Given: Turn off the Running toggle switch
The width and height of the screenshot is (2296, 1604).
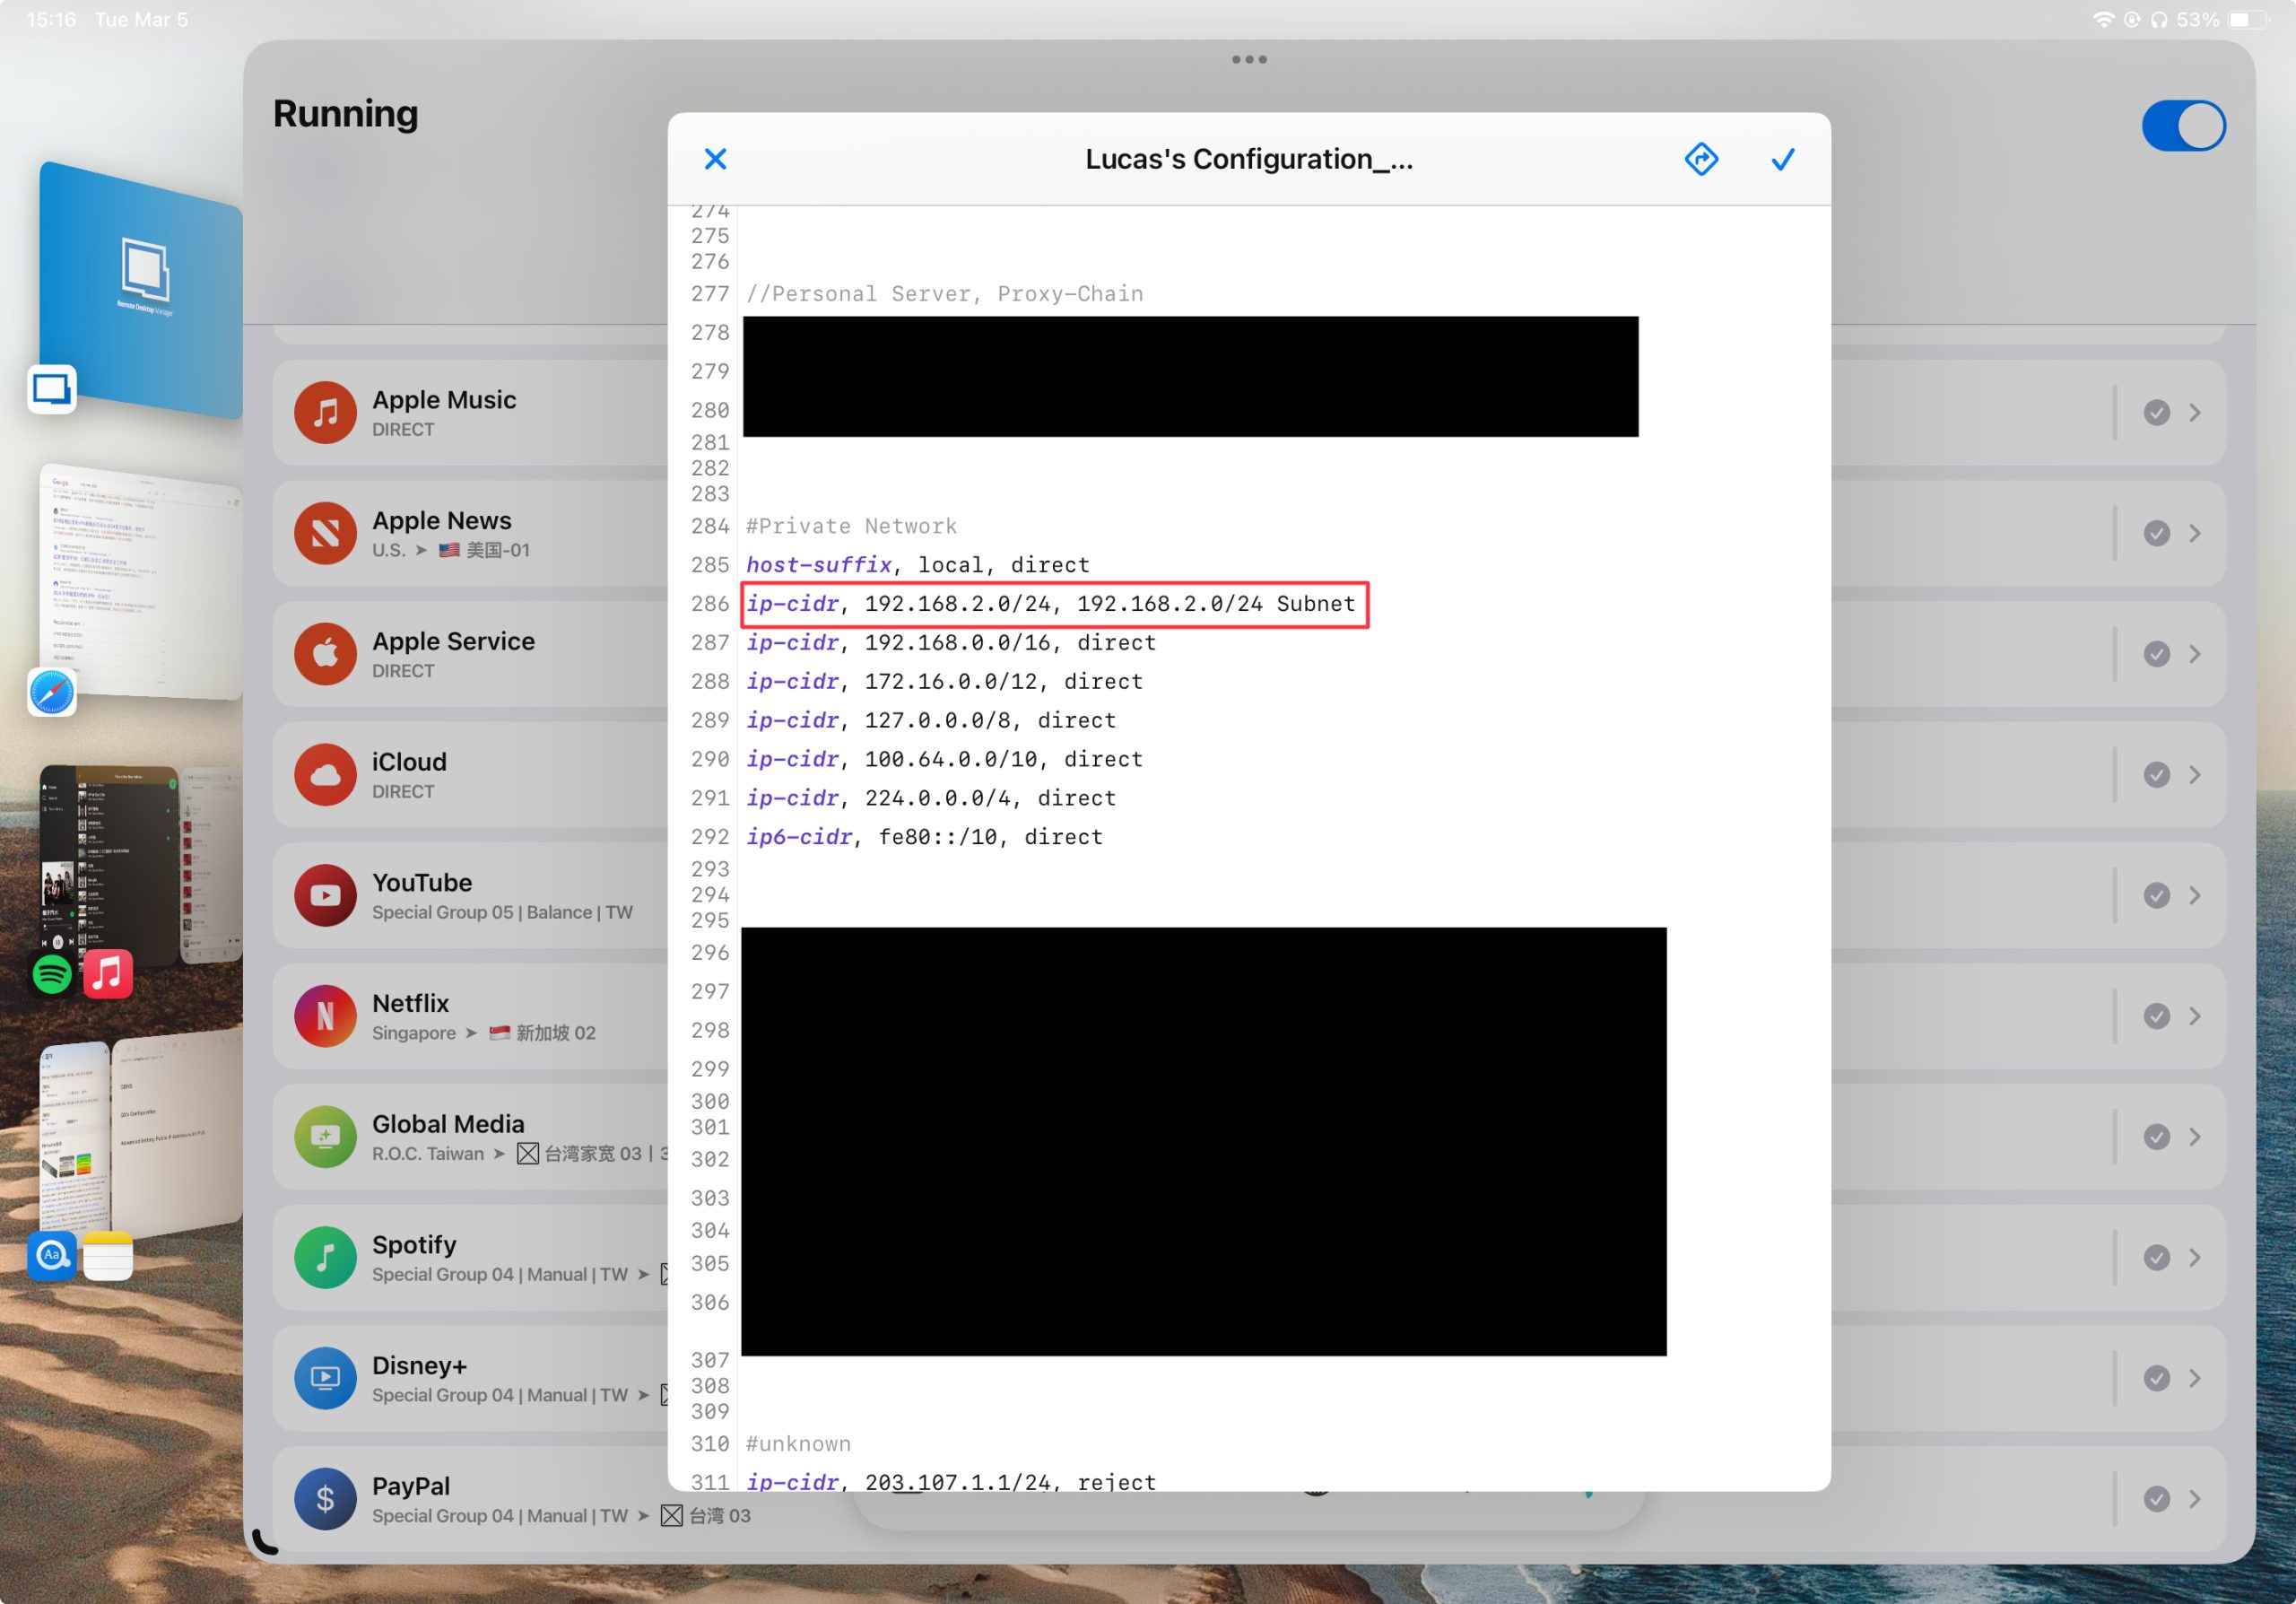Looking at the screenshot, I should click(2182, 126).
